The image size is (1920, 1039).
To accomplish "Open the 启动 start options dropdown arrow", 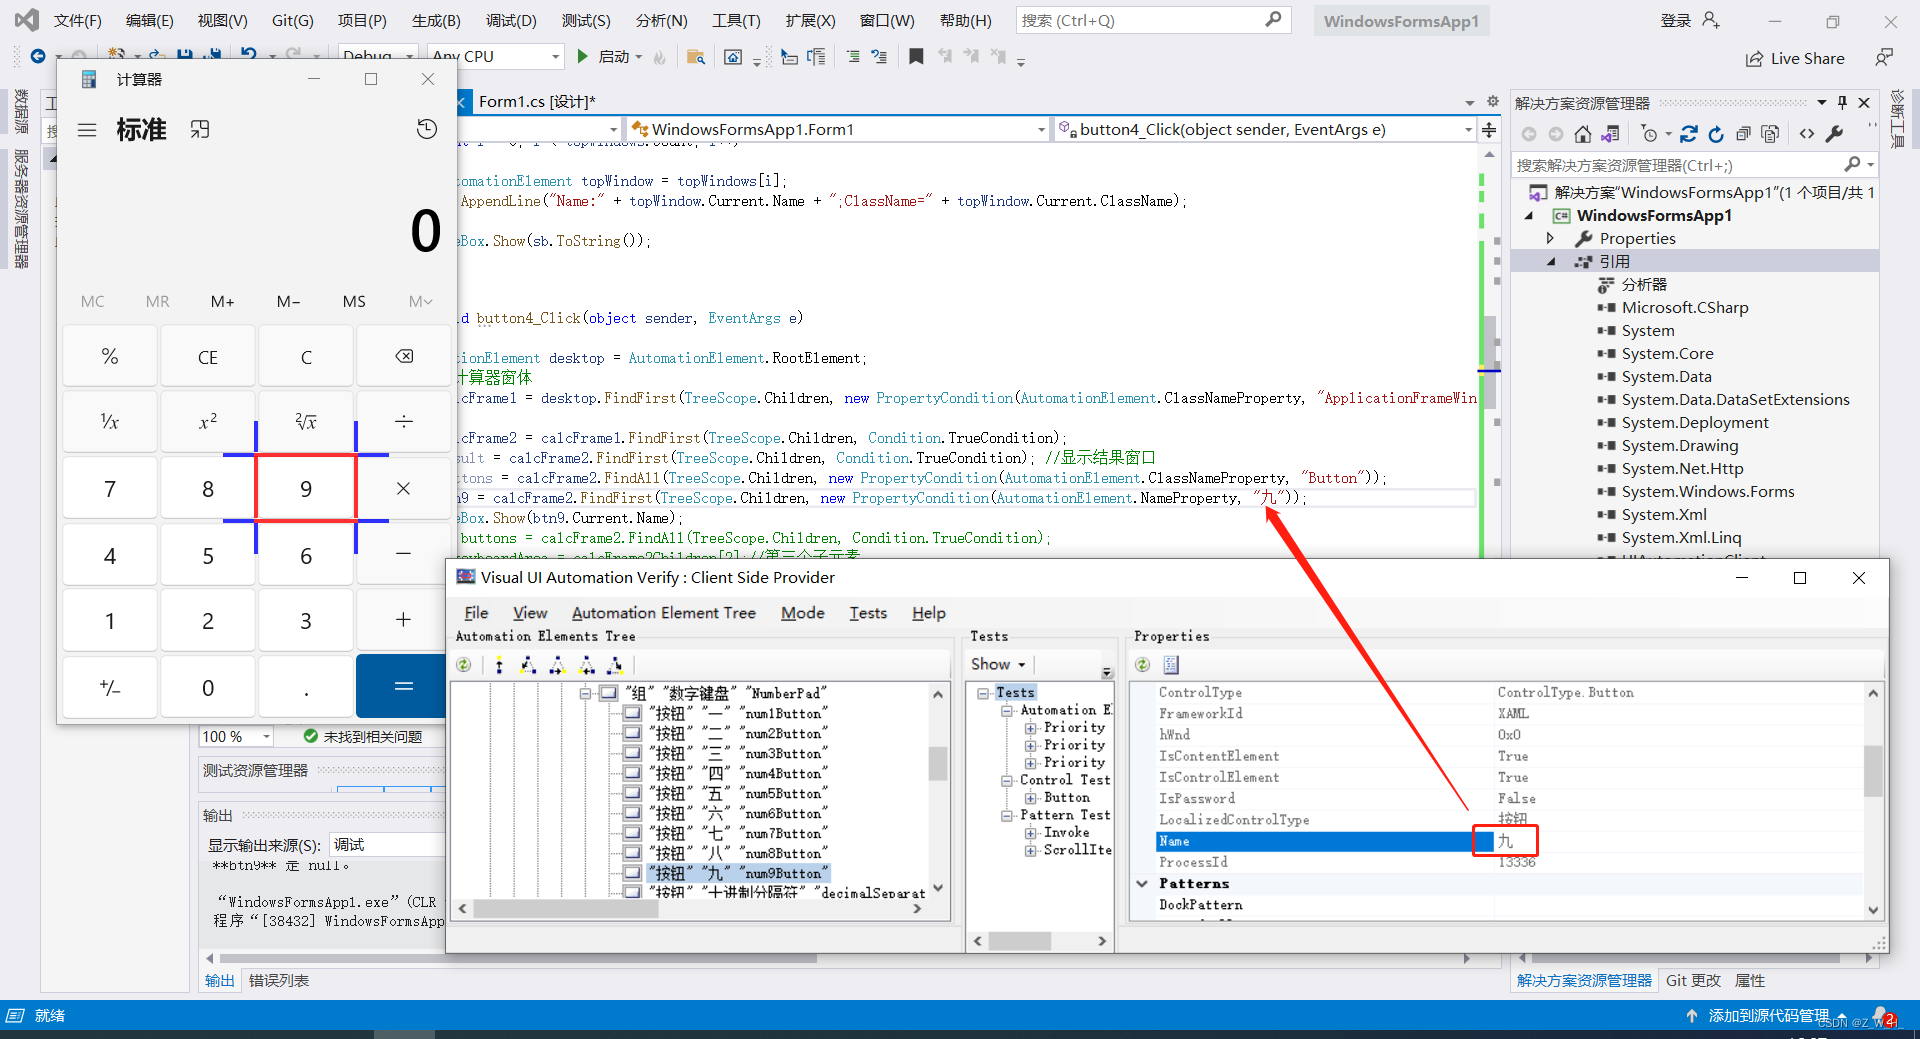I will [x=639, y=57].
